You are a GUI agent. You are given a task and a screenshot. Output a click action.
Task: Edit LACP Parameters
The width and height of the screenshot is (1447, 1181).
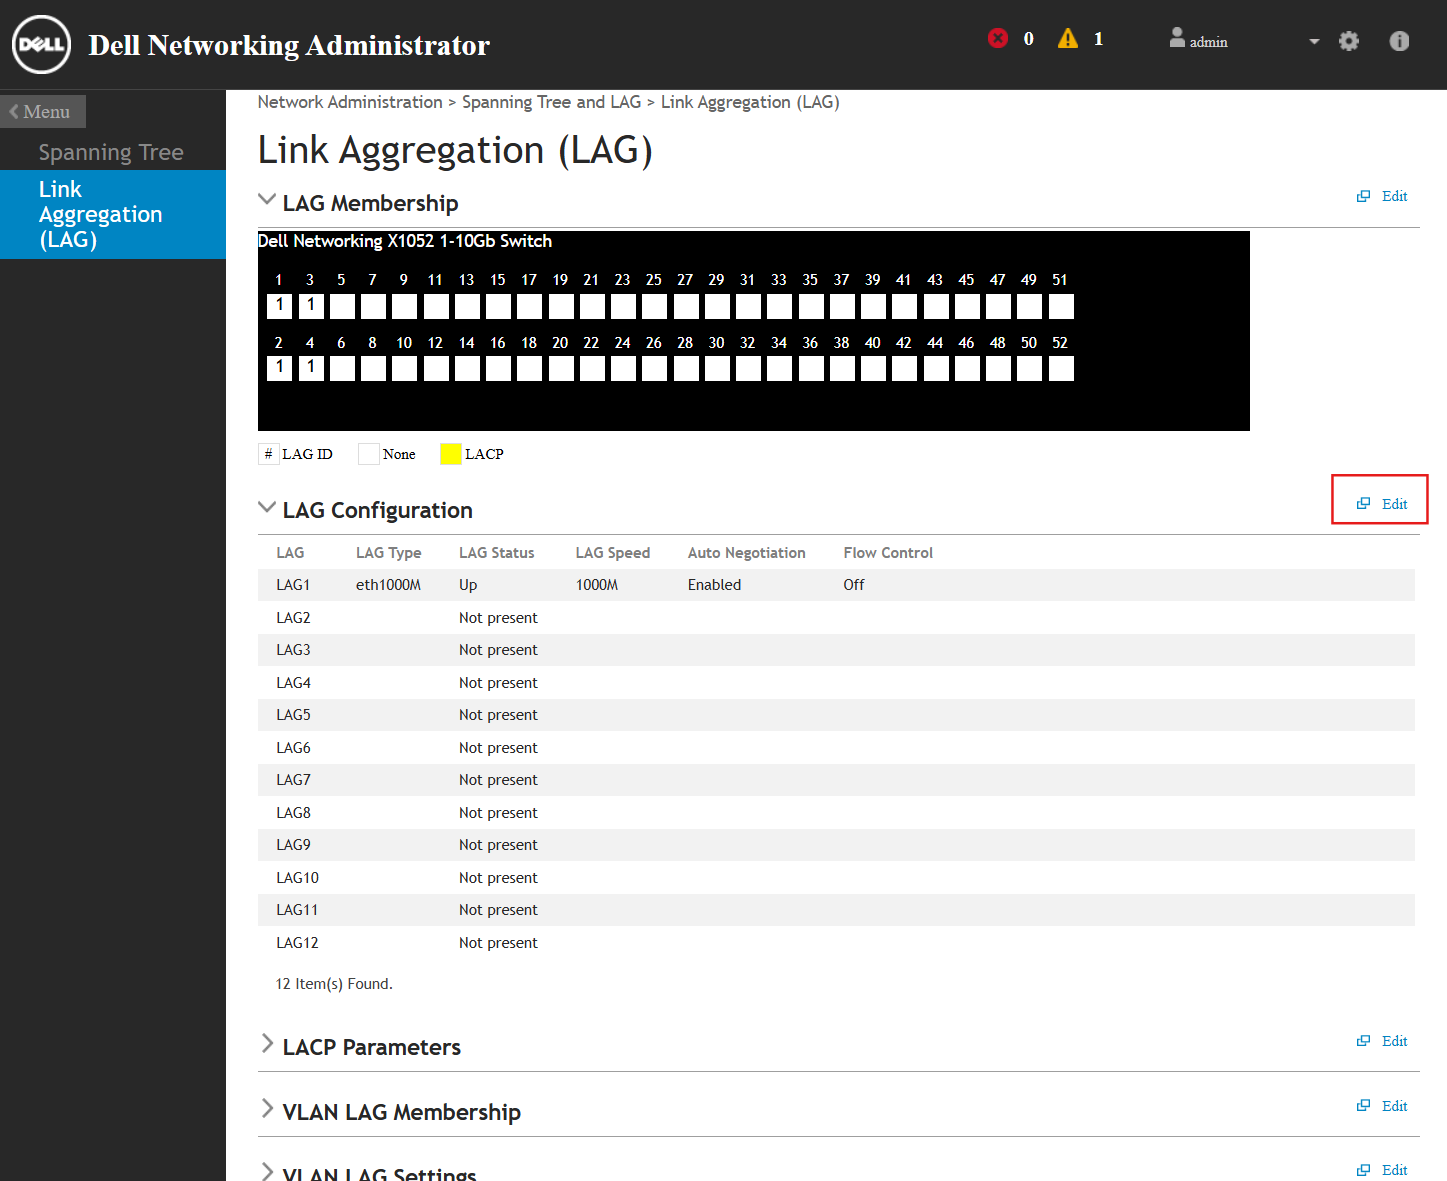pos(1394,1041)
